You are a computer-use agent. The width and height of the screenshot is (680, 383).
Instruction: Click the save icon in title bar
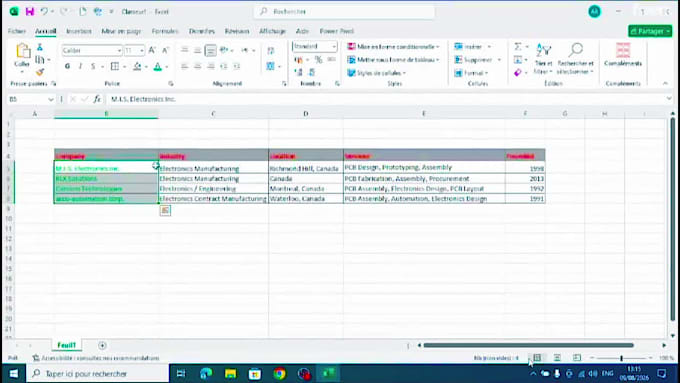pyautogui.click(x=29, y=12)
